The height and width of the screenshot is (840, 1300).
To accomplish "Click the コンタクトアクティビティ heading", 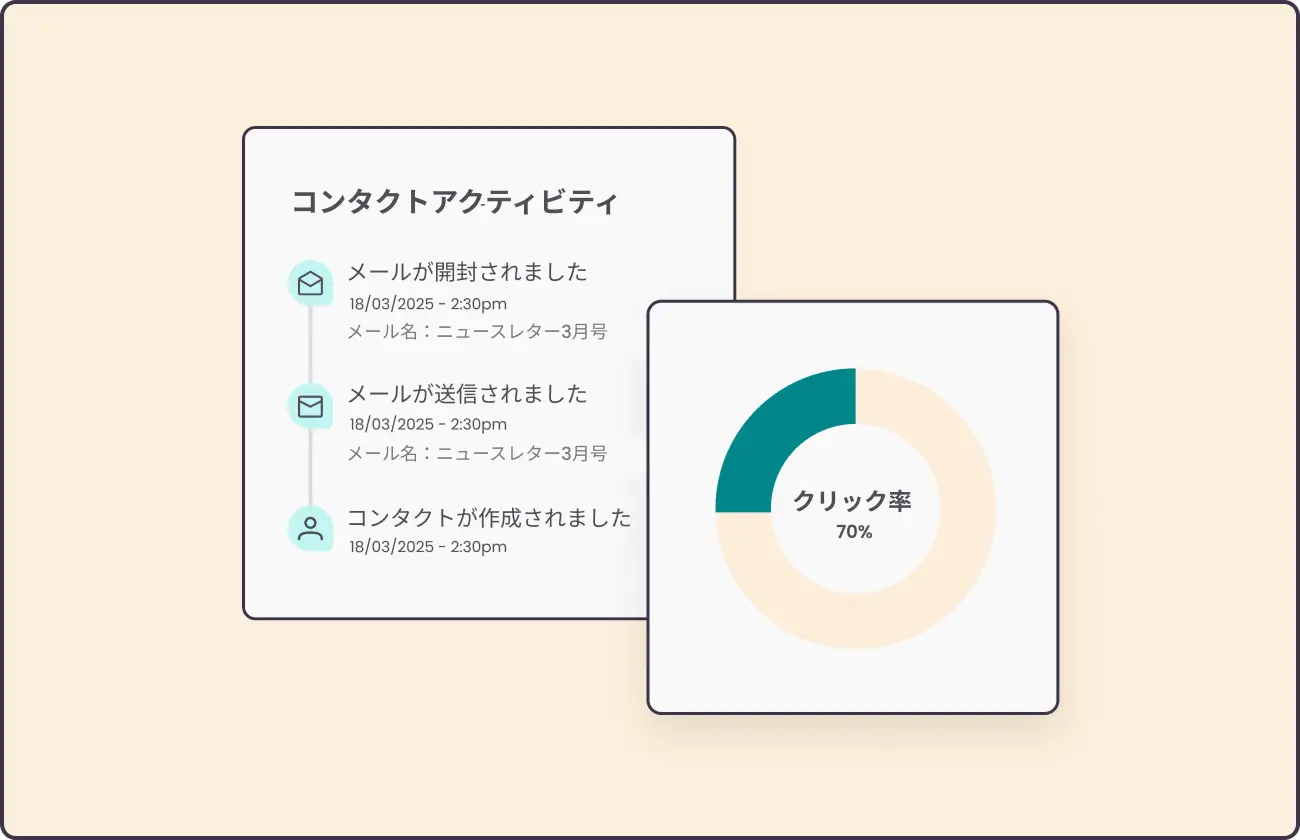I will (455, 202).
